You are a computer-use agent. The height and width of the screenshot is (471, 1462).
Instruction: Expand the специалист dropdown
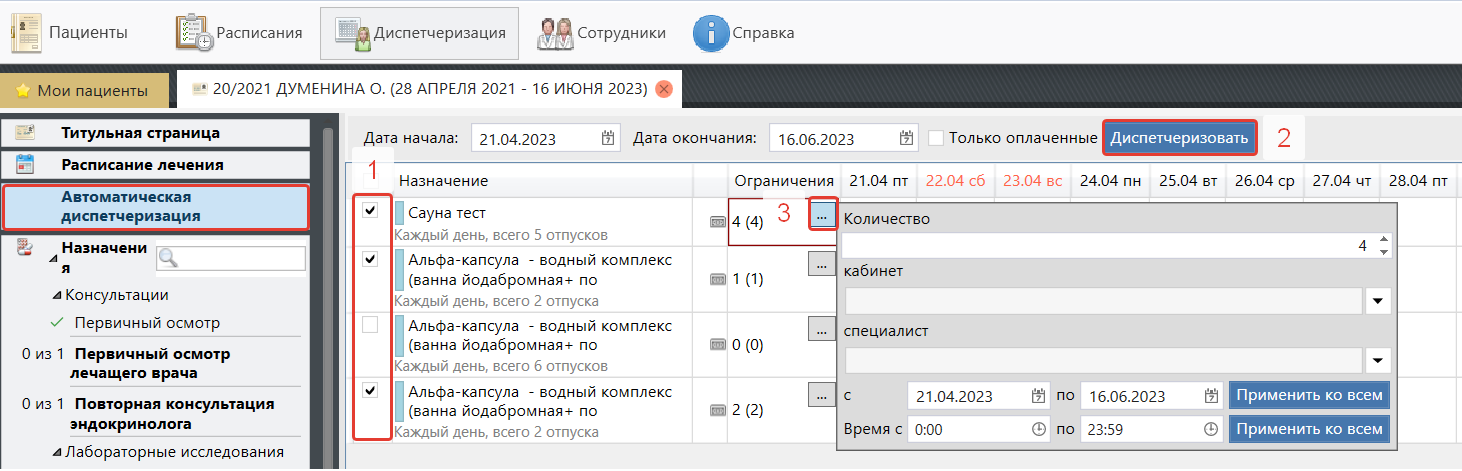tap(1379, 360)
